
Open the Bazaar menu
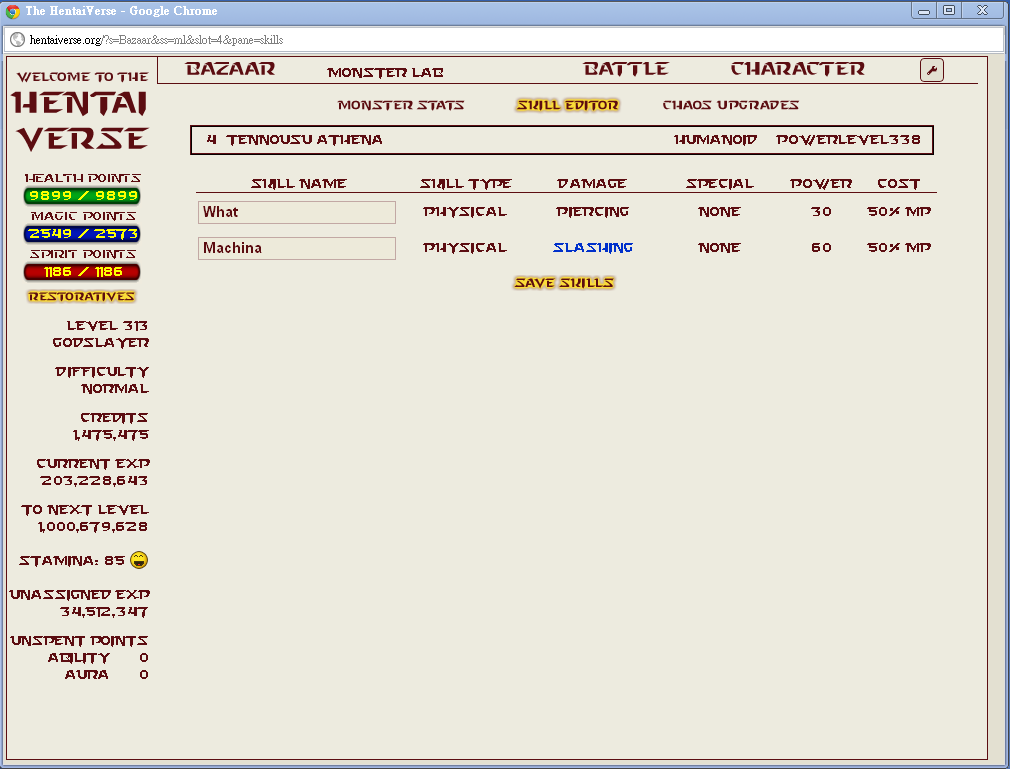(x=230, y=70)
